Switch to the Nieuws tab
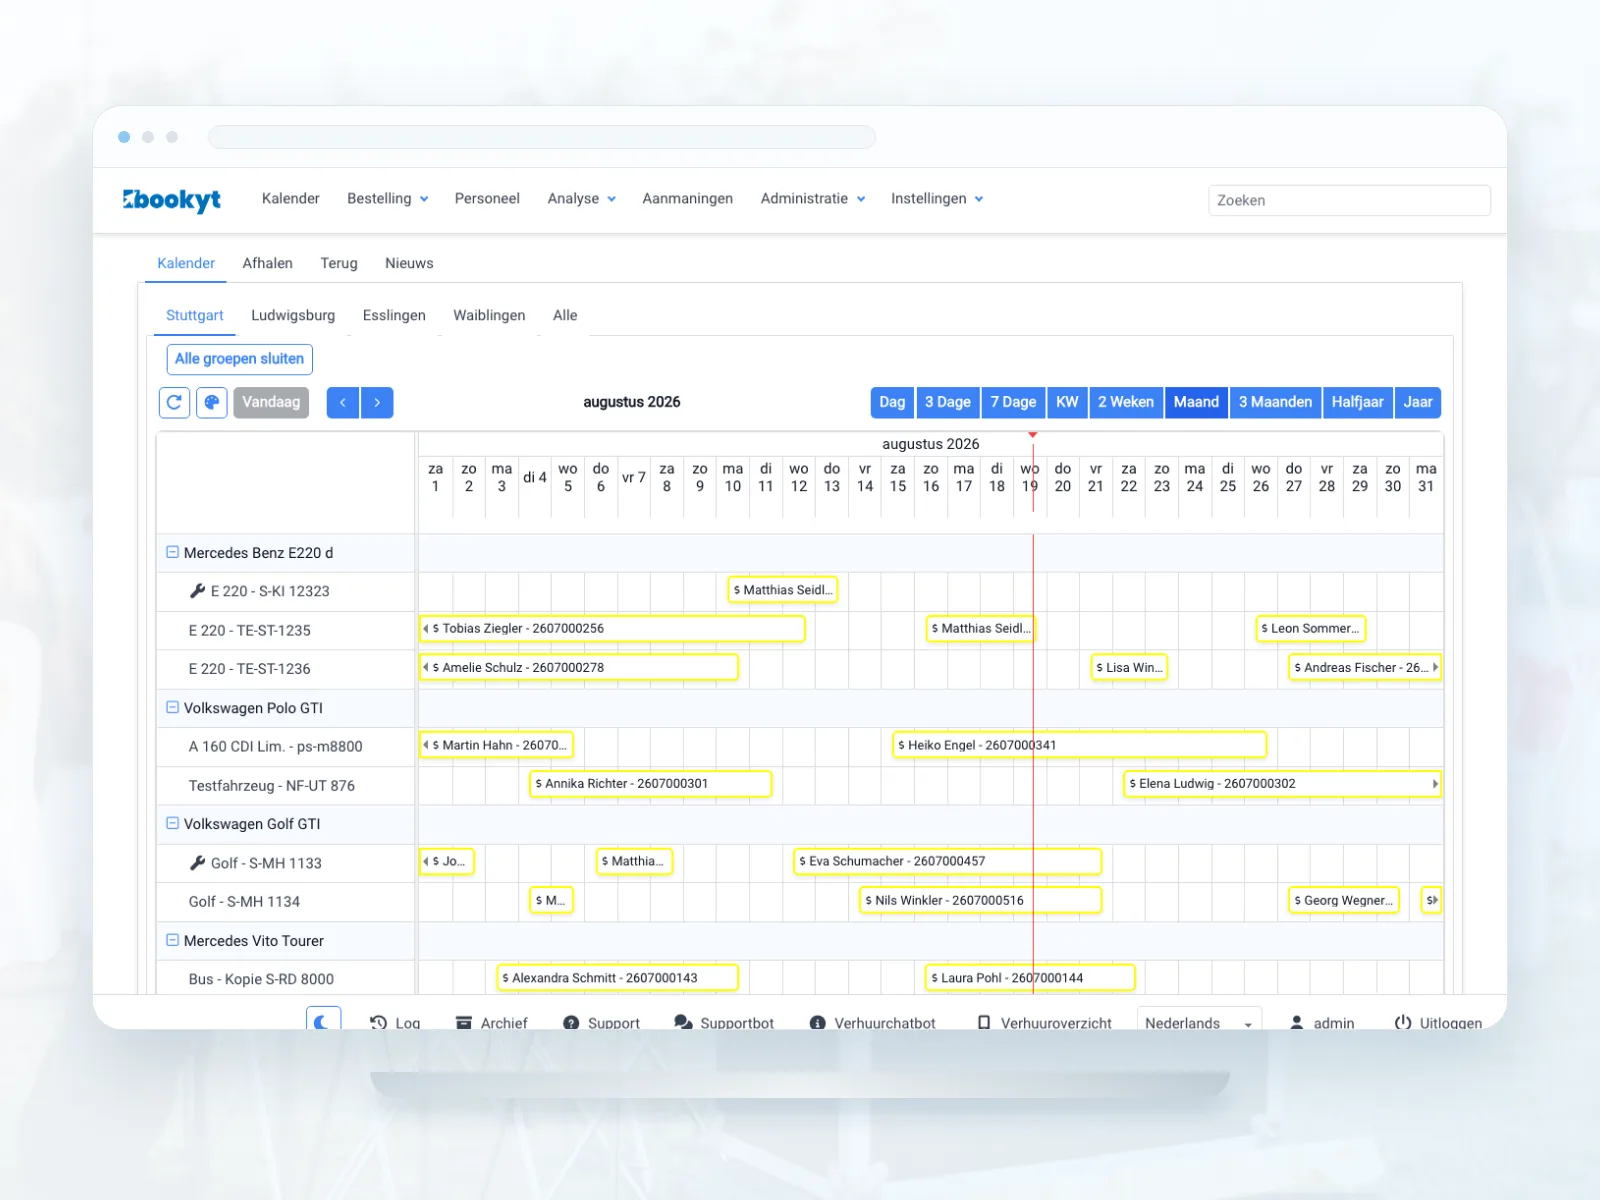This screenshot has width=1600, height=1200. (x=409, y=263)
